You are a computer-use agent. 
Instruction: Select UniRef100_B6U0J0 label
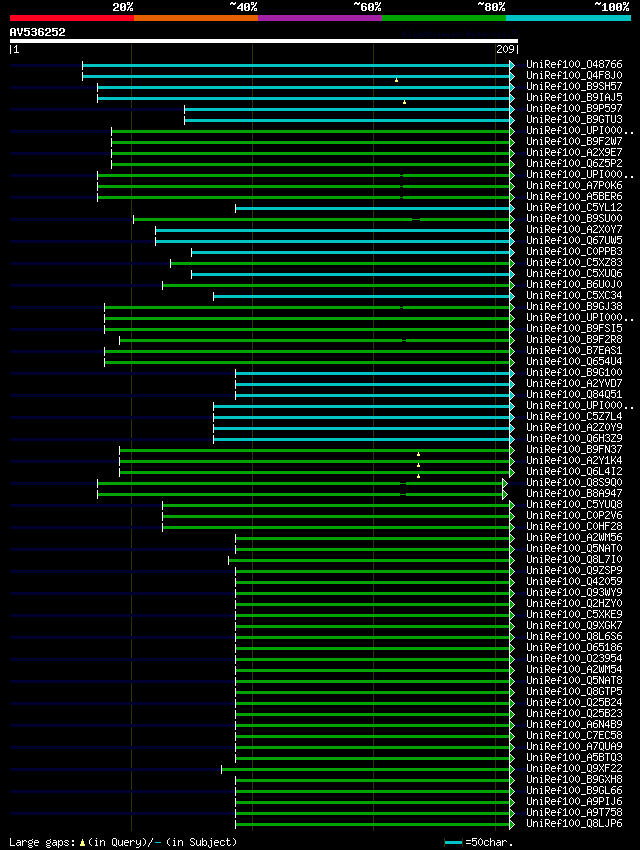click(574, 284)
